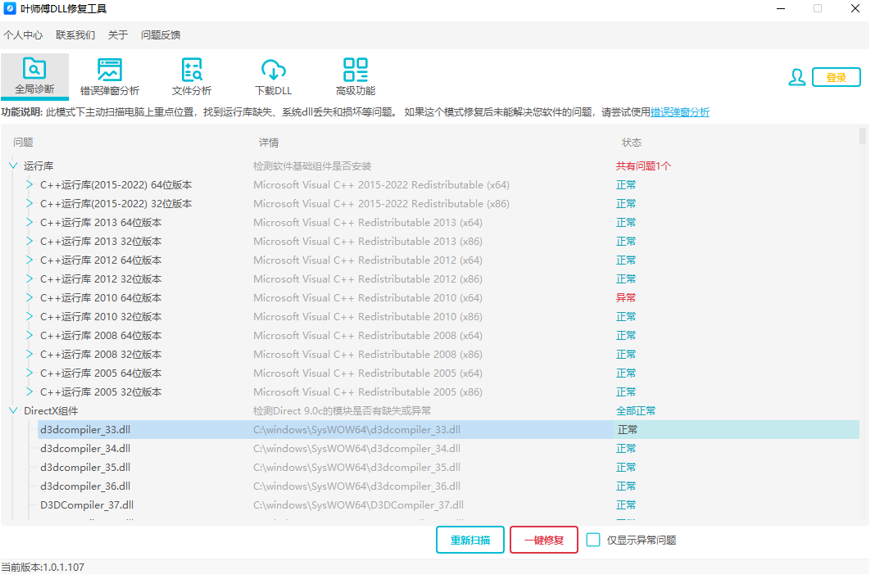This screenshot has height=575, width=869.
Task: Expand C++运行库(2015-2022) 64位版本 row
Action: point(29,184)
